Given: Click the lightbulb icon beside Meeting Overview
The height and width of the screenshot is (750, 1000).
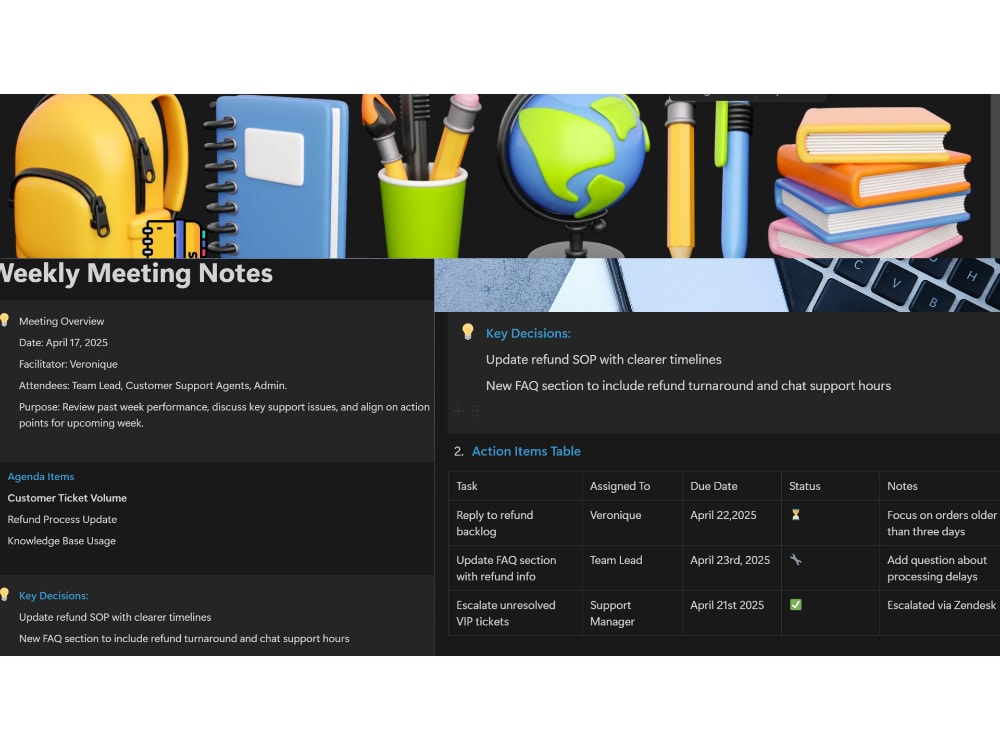Looking at the screenshot, I should [x=4, y=320].
